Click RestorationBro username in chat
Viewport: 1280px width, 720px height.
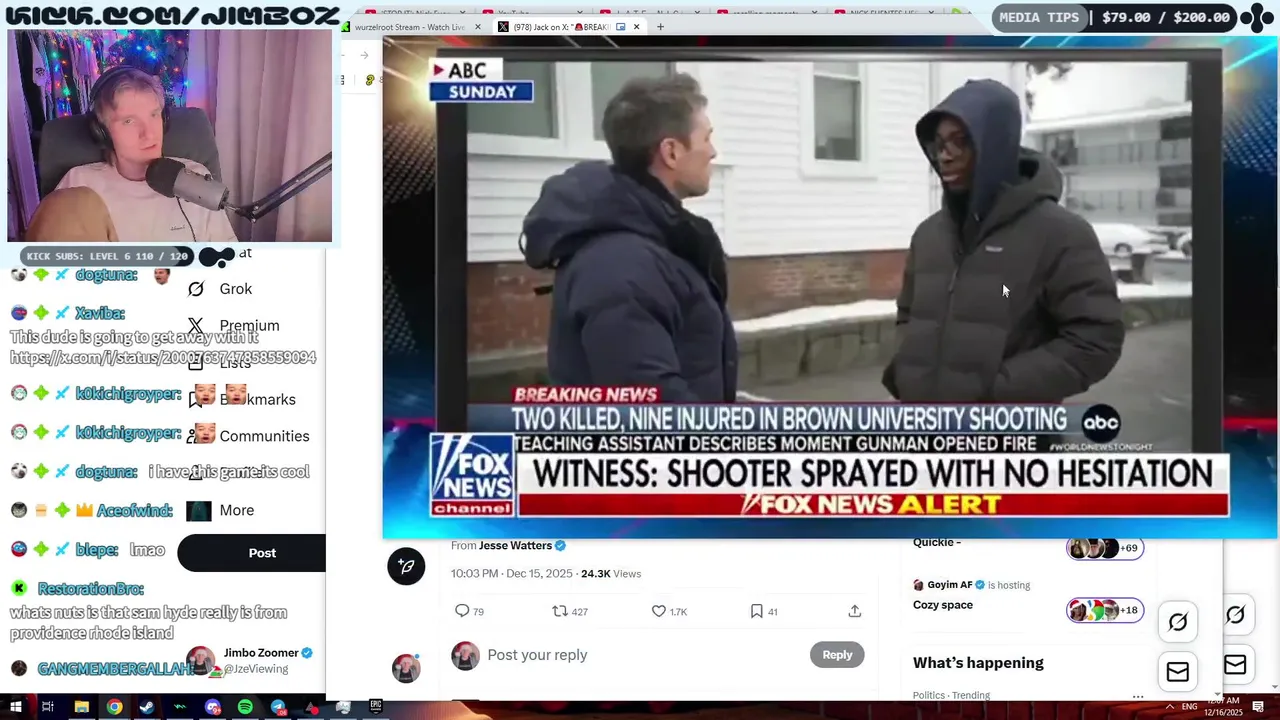[91, 590]
